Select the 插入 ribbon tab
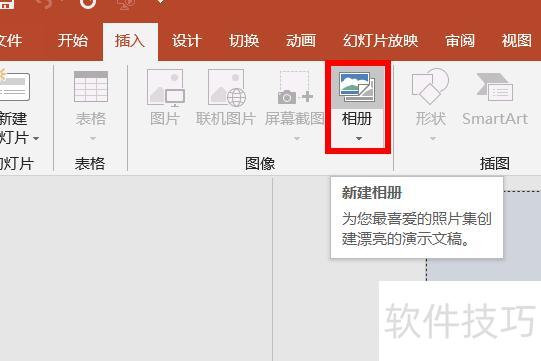 click(130, 41)
